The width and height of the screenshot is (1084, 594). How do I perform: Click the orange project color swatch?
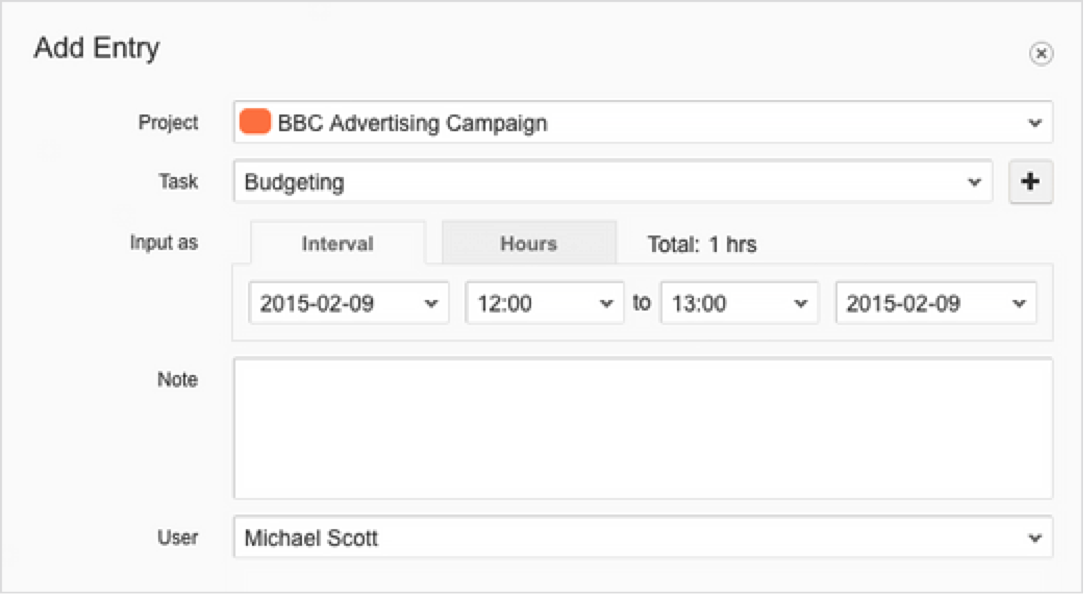255,122
